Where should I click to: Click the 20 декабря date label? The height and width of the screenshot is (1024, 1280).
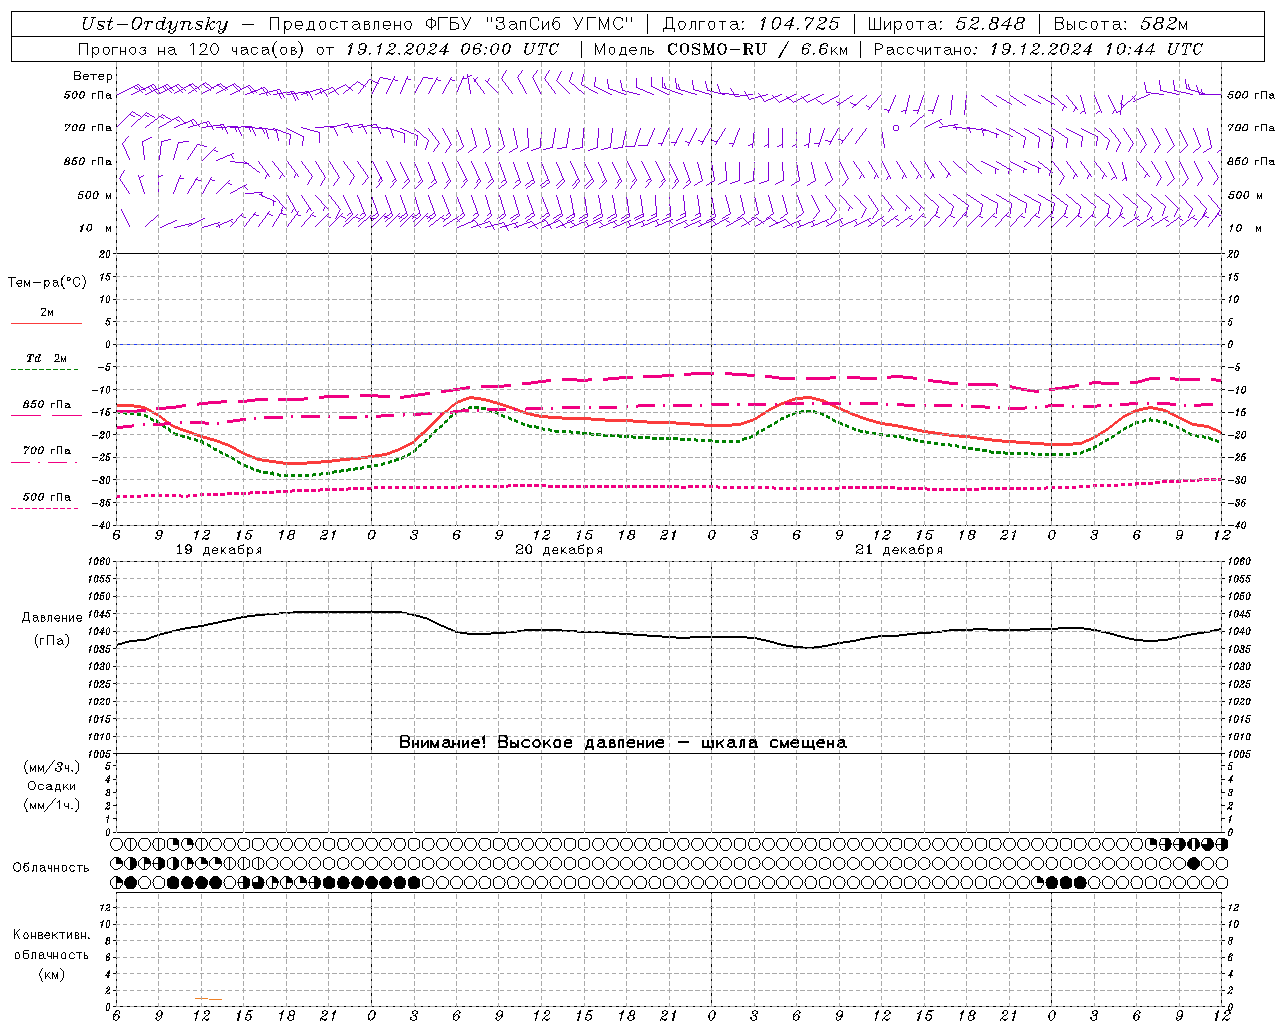pos(559,550)
